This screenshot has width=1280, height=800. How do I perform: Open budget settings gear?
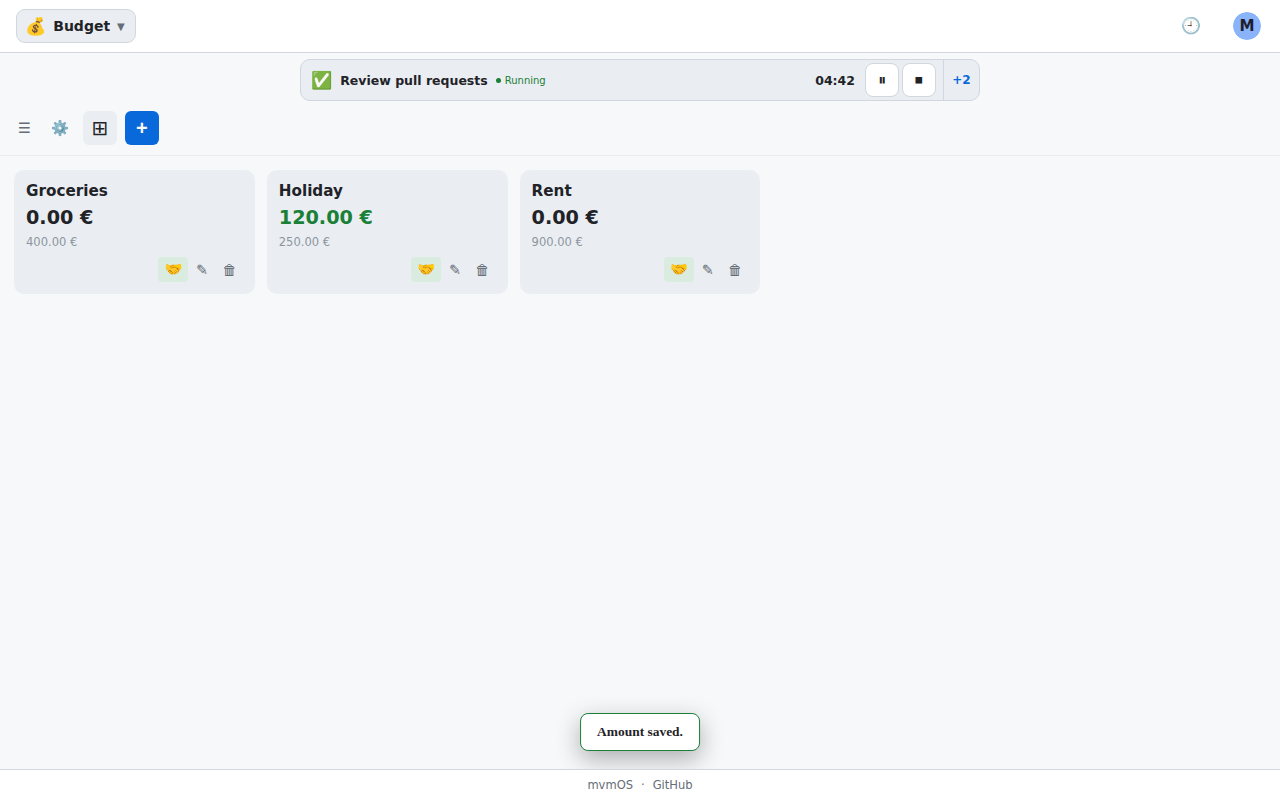(60, 128)
